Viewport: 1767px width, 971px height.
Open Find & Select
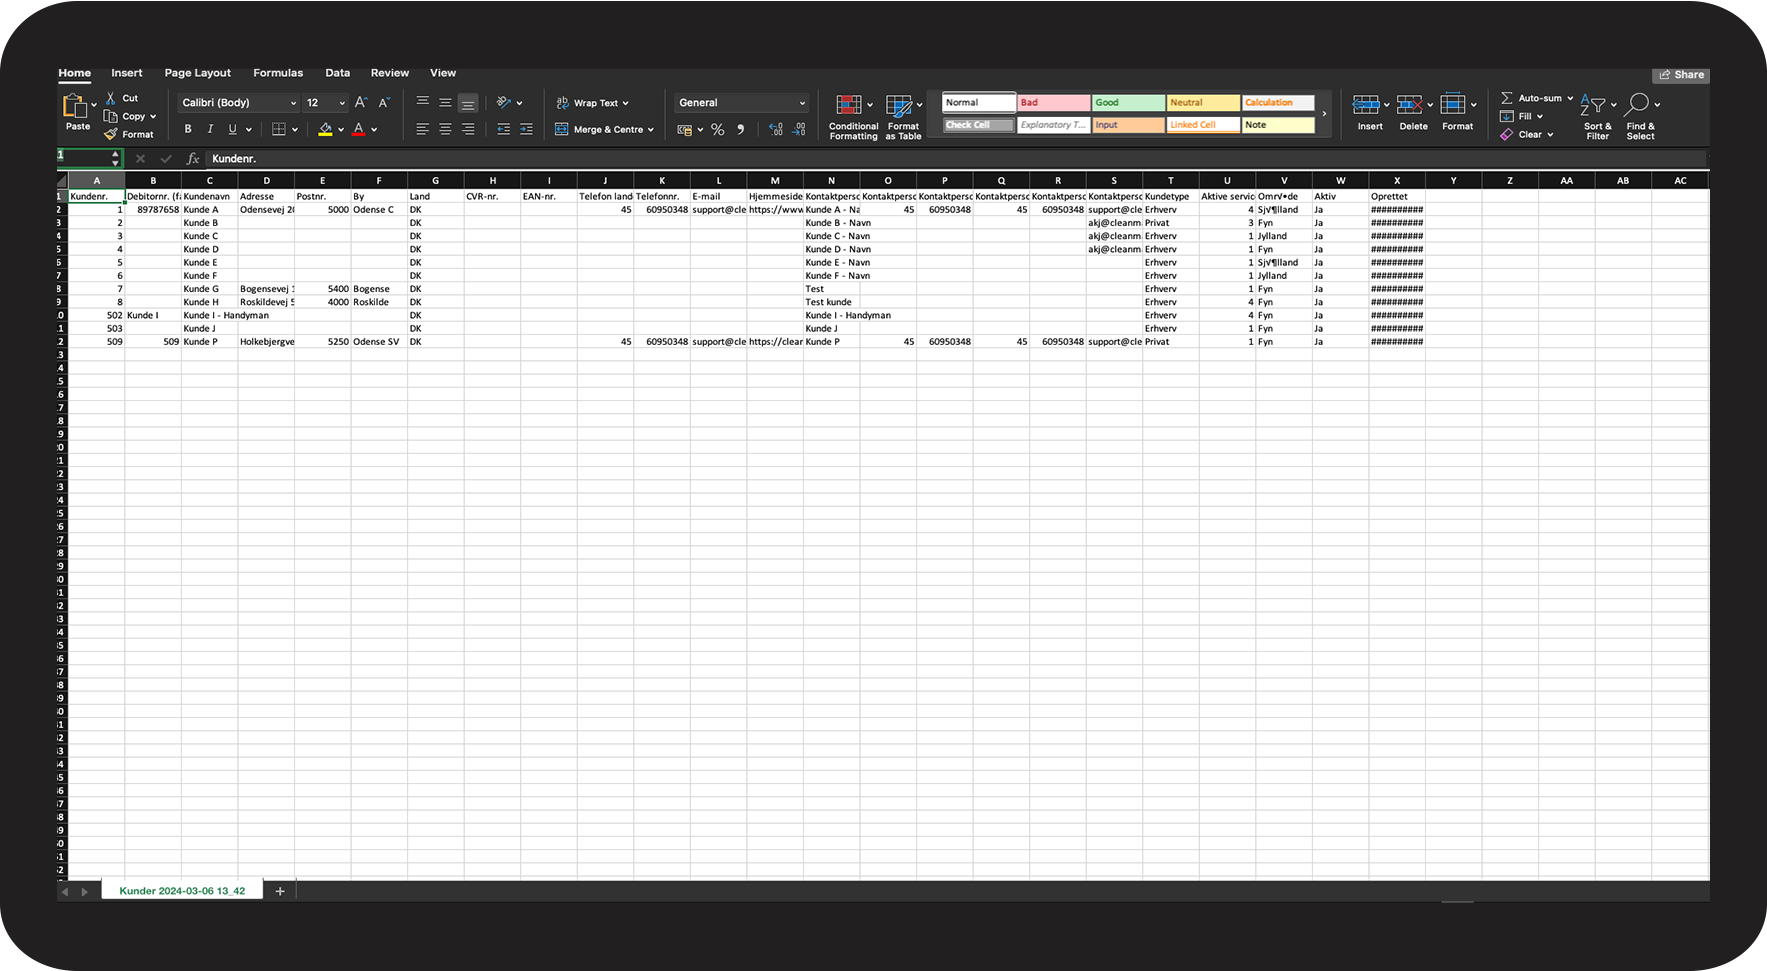[1640, 117]
